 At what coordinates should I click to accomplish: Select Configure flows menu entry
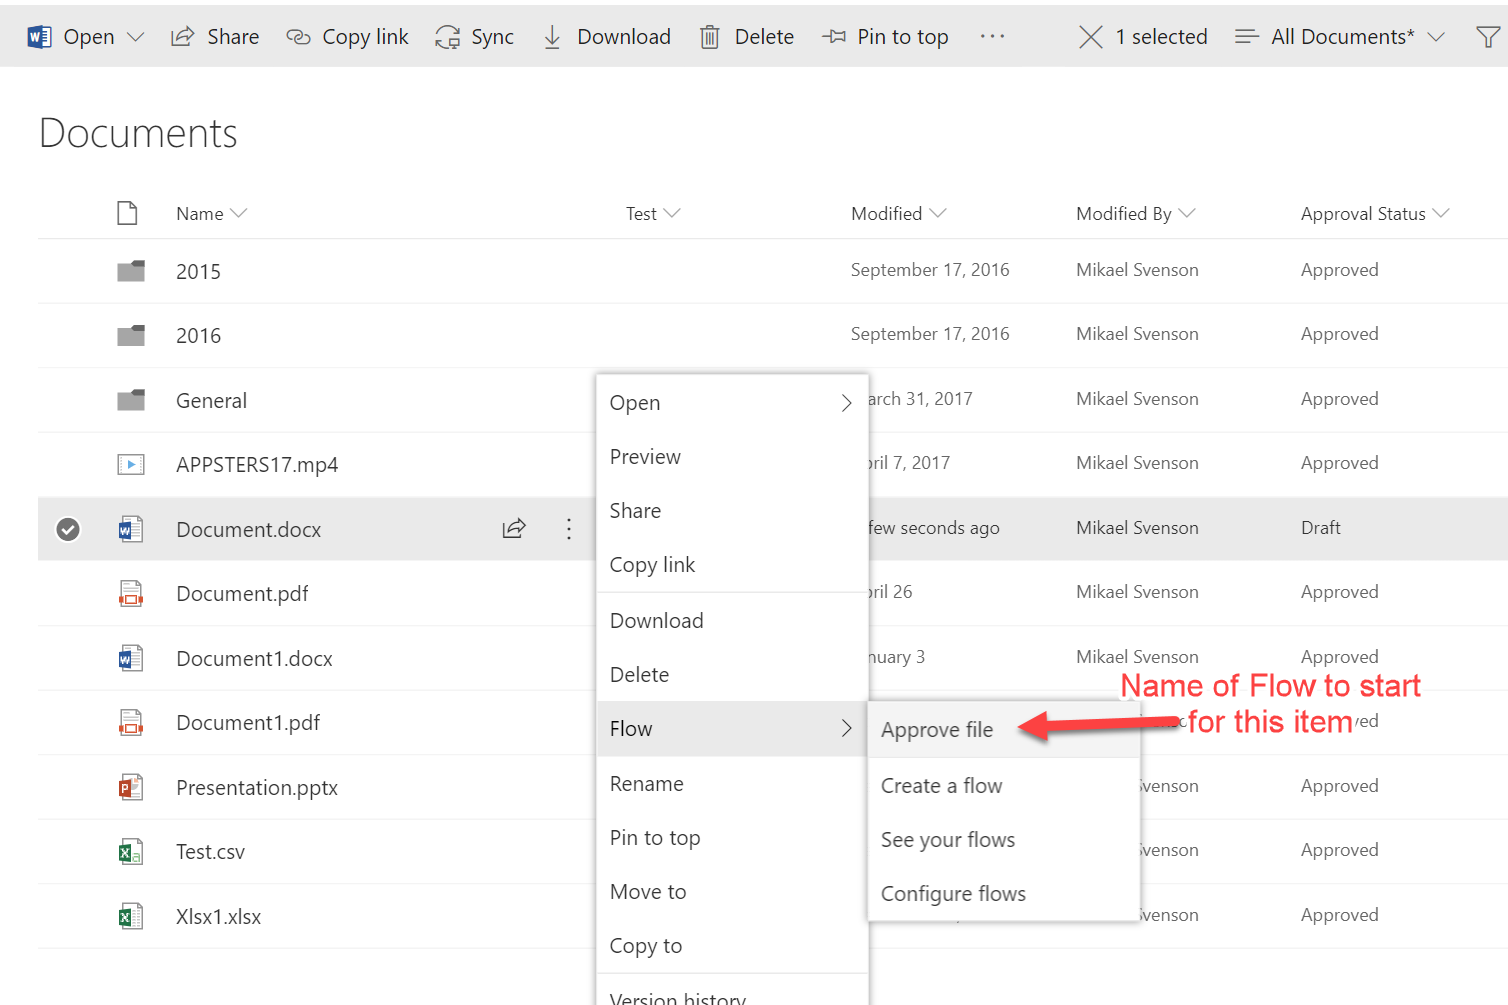coord(953,894)
